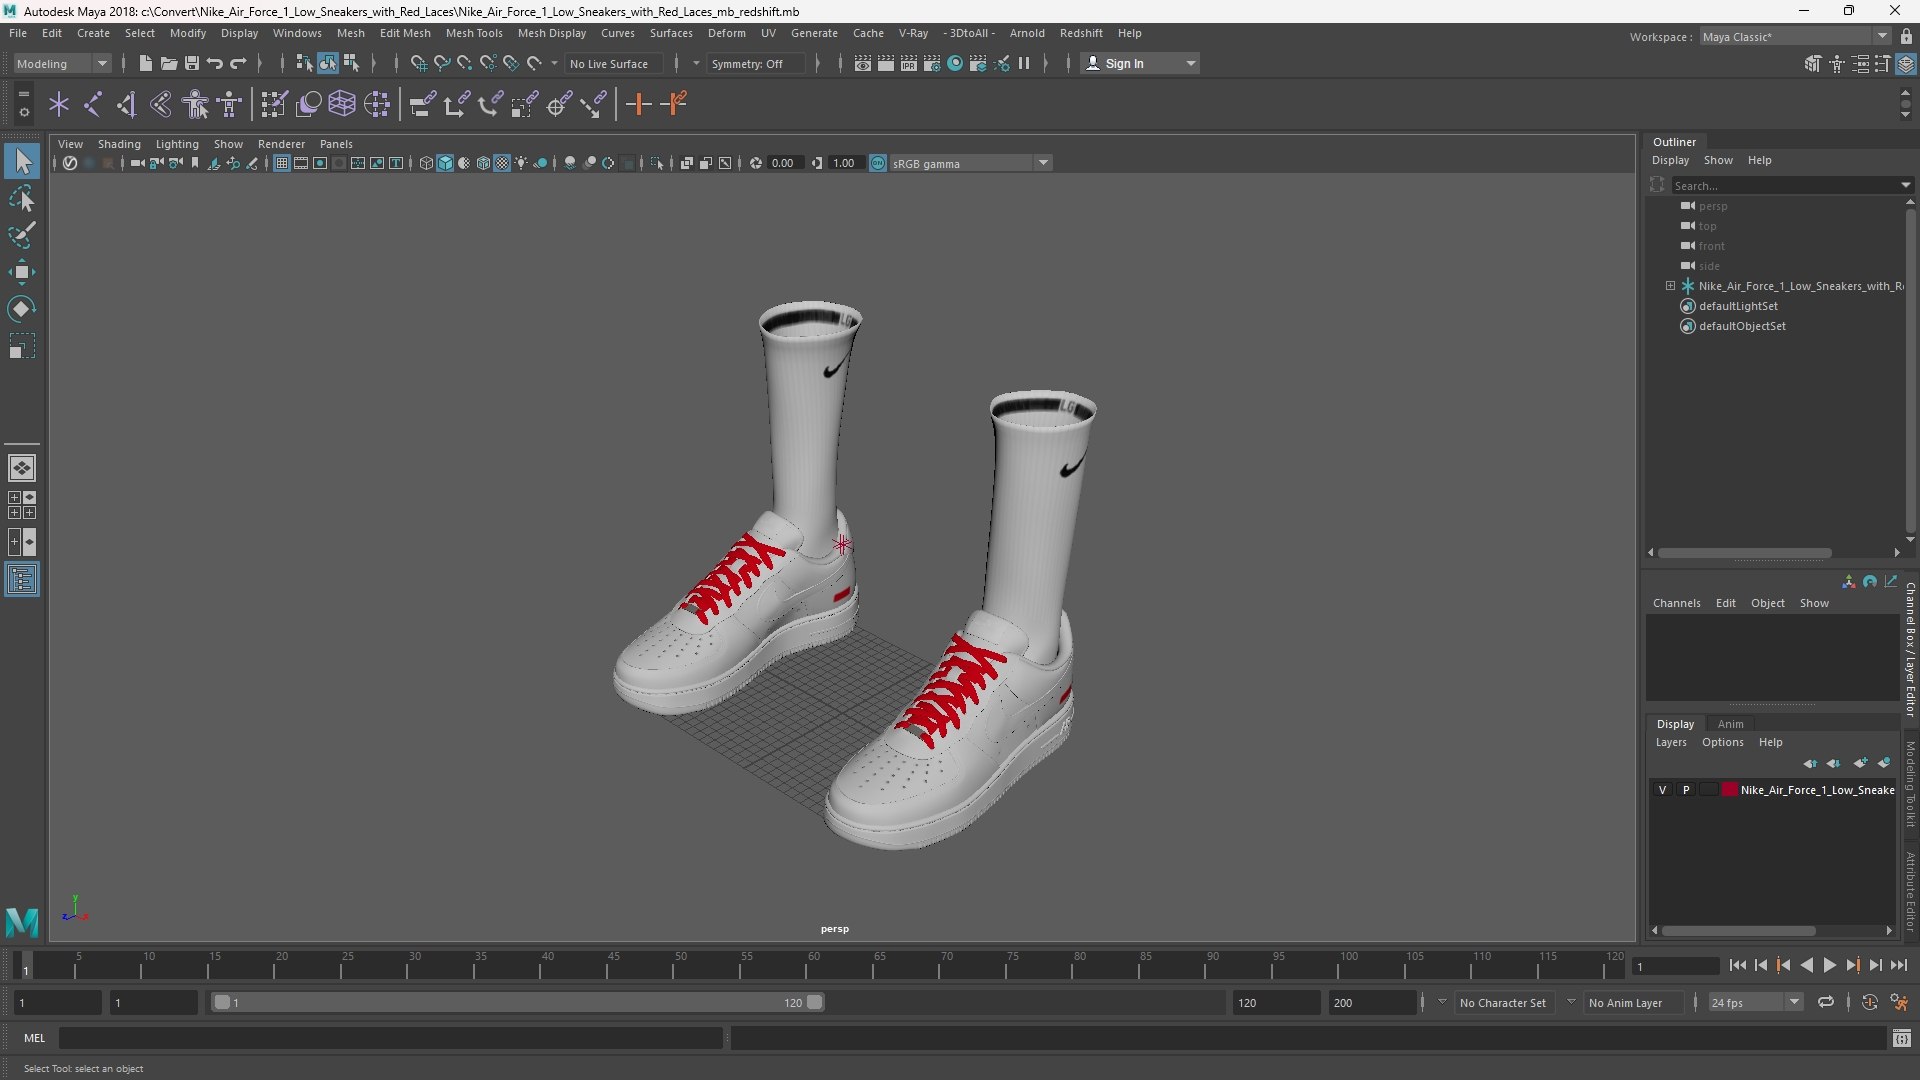Viewport: 1920px width, 1080px height.
Task: Use all lights via the bulb icon
Action: (x=521, y=163)
